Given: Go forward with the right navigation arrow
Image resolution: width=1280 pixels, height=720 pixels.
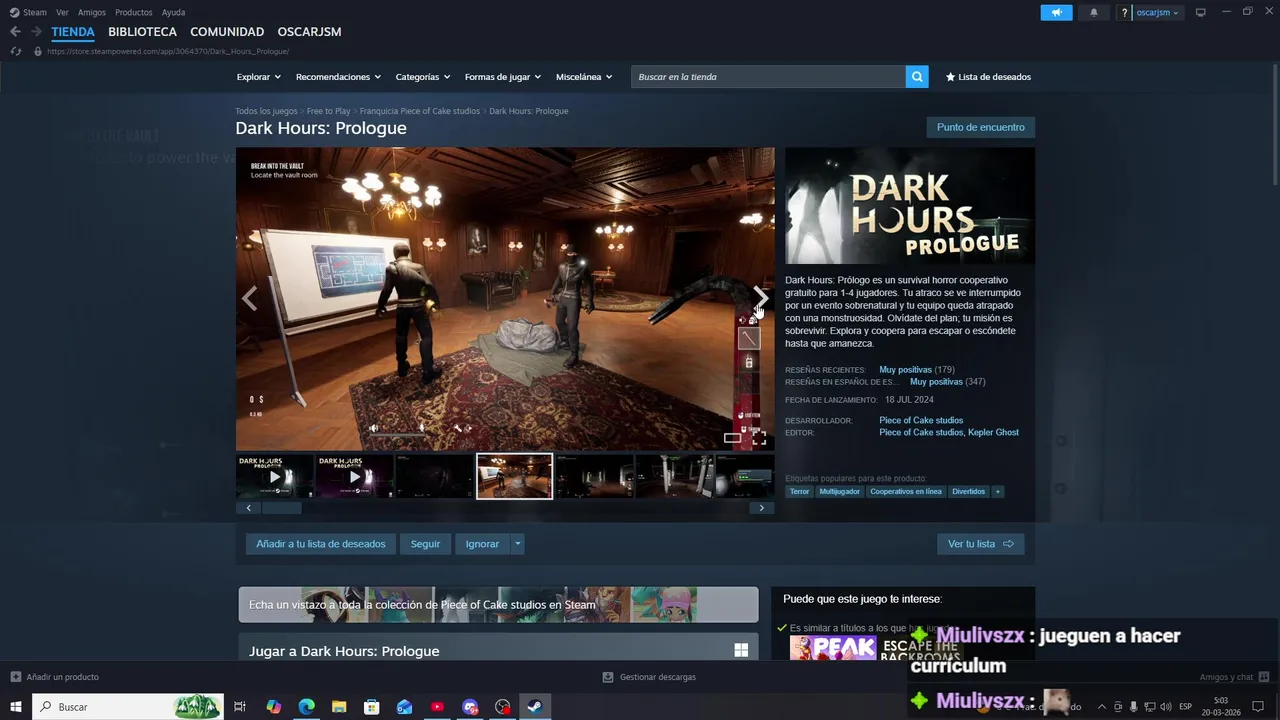Looking at the screenshot, I should [36, 31].
